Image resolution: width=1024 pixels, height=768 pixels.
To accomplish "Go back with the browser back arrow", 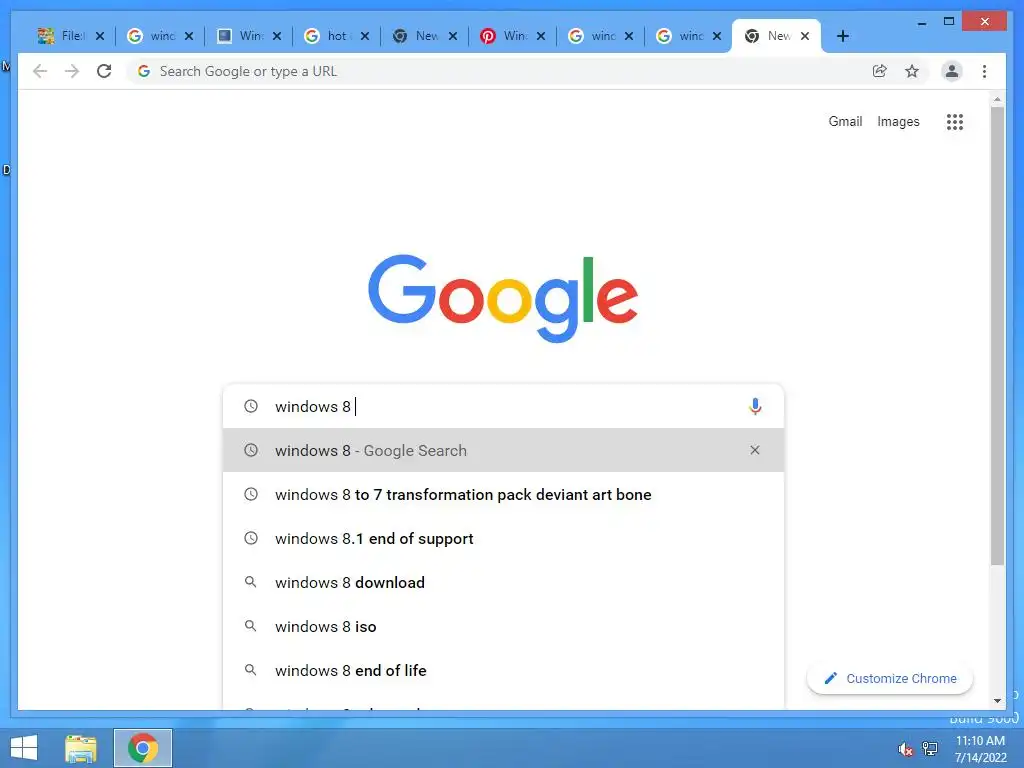I will (x=40, y=71).
